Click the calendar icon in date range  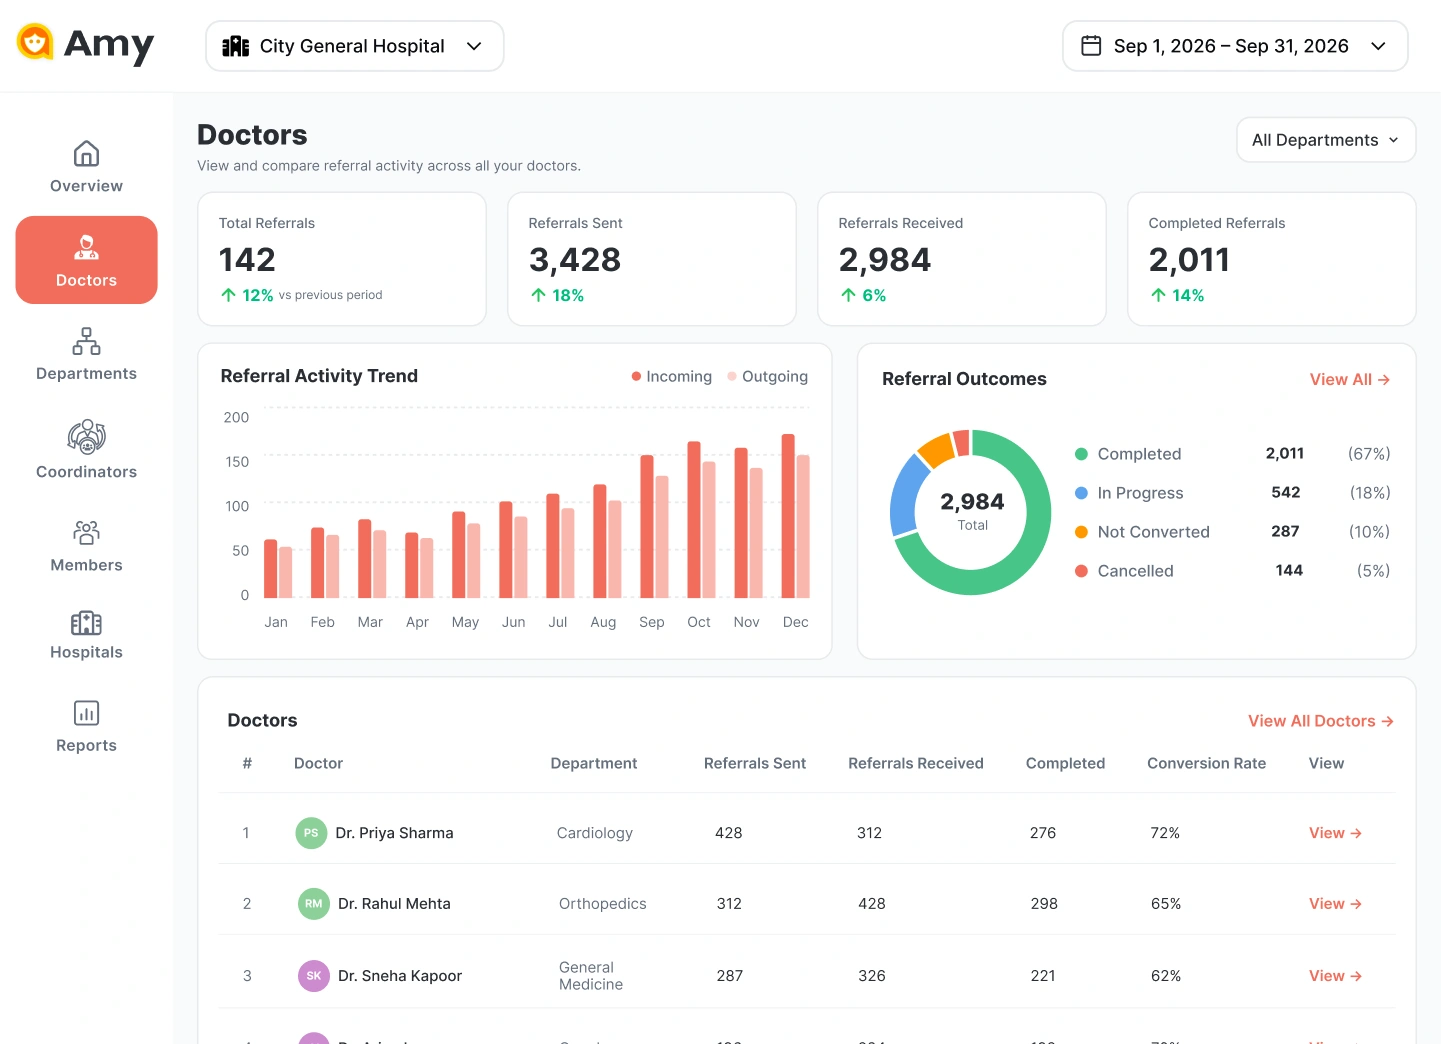point(1091,46)
